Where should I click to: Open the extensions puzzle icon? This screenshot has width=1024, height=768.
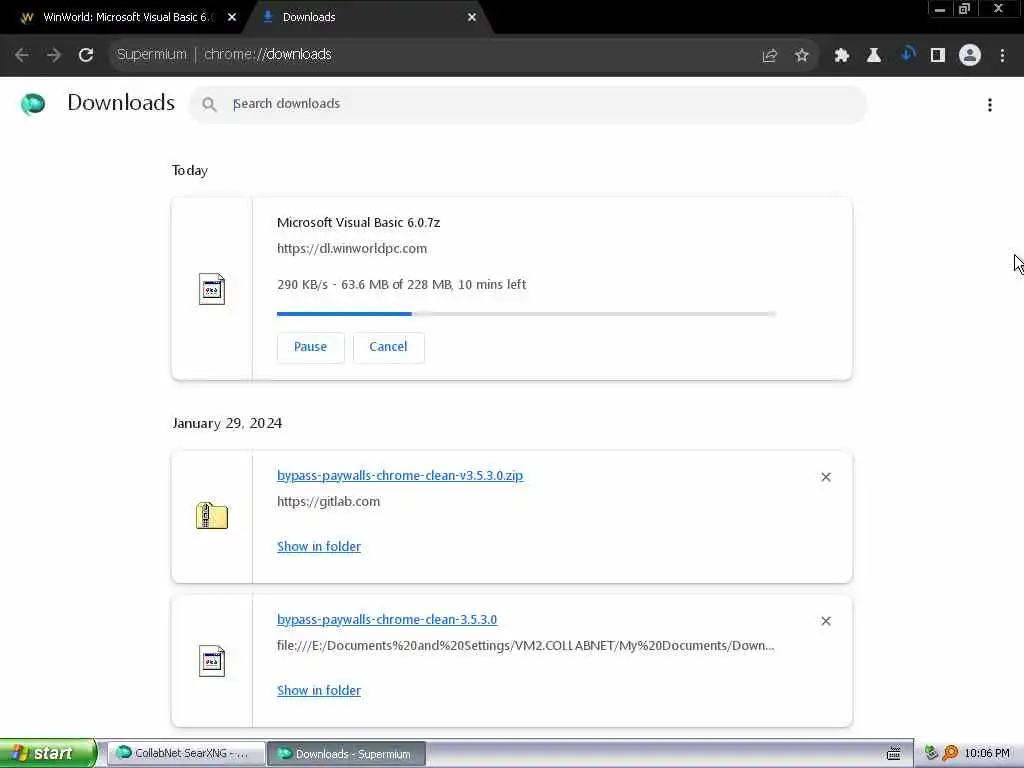842,56
